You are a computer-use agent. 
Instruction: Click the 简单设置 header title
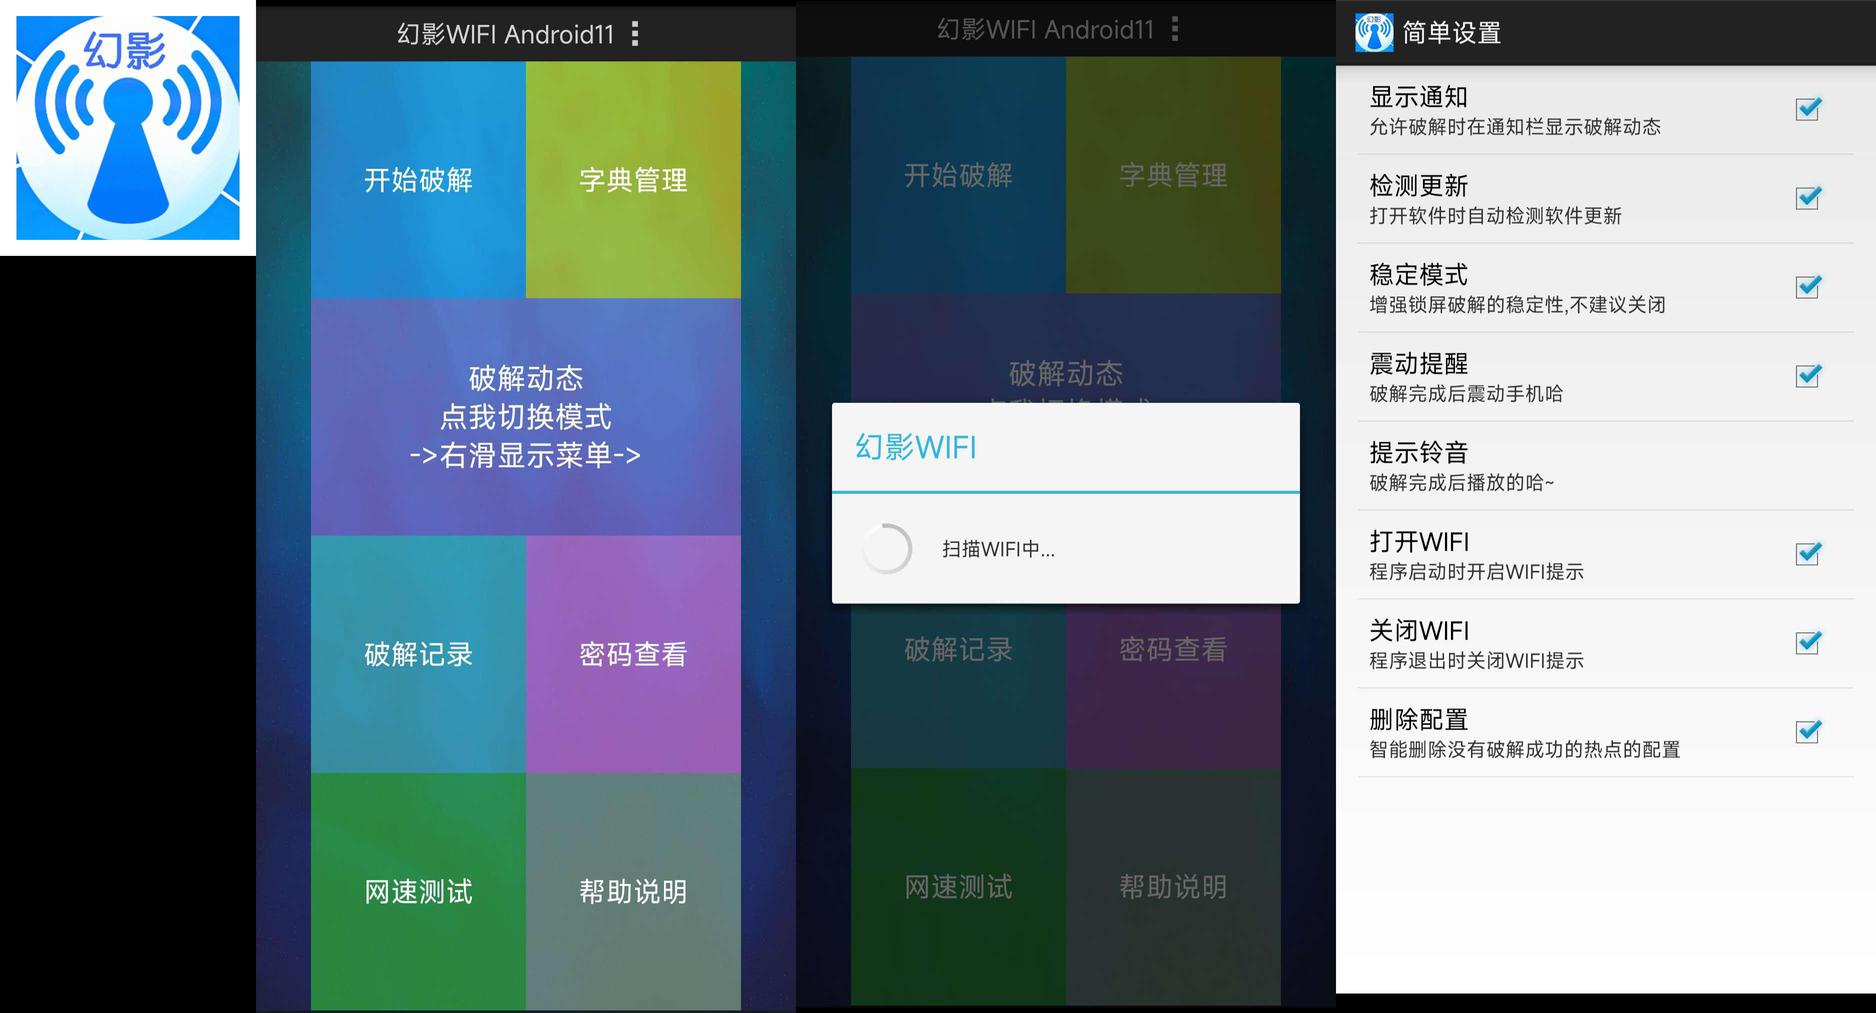click(x=1451, y=33)
